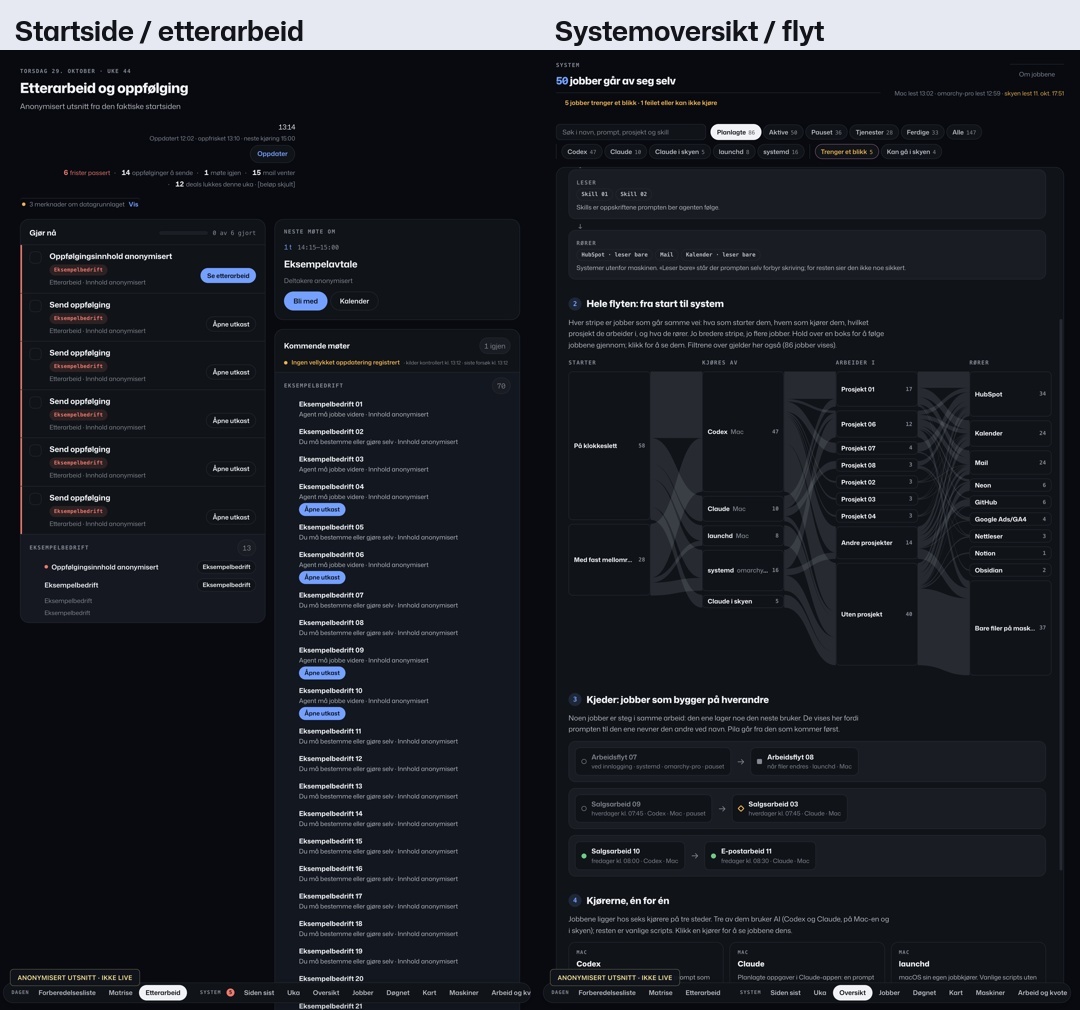Open Kart in the Startside bottom nav
Screen dimensions: 1080x1010
point(429,993)
